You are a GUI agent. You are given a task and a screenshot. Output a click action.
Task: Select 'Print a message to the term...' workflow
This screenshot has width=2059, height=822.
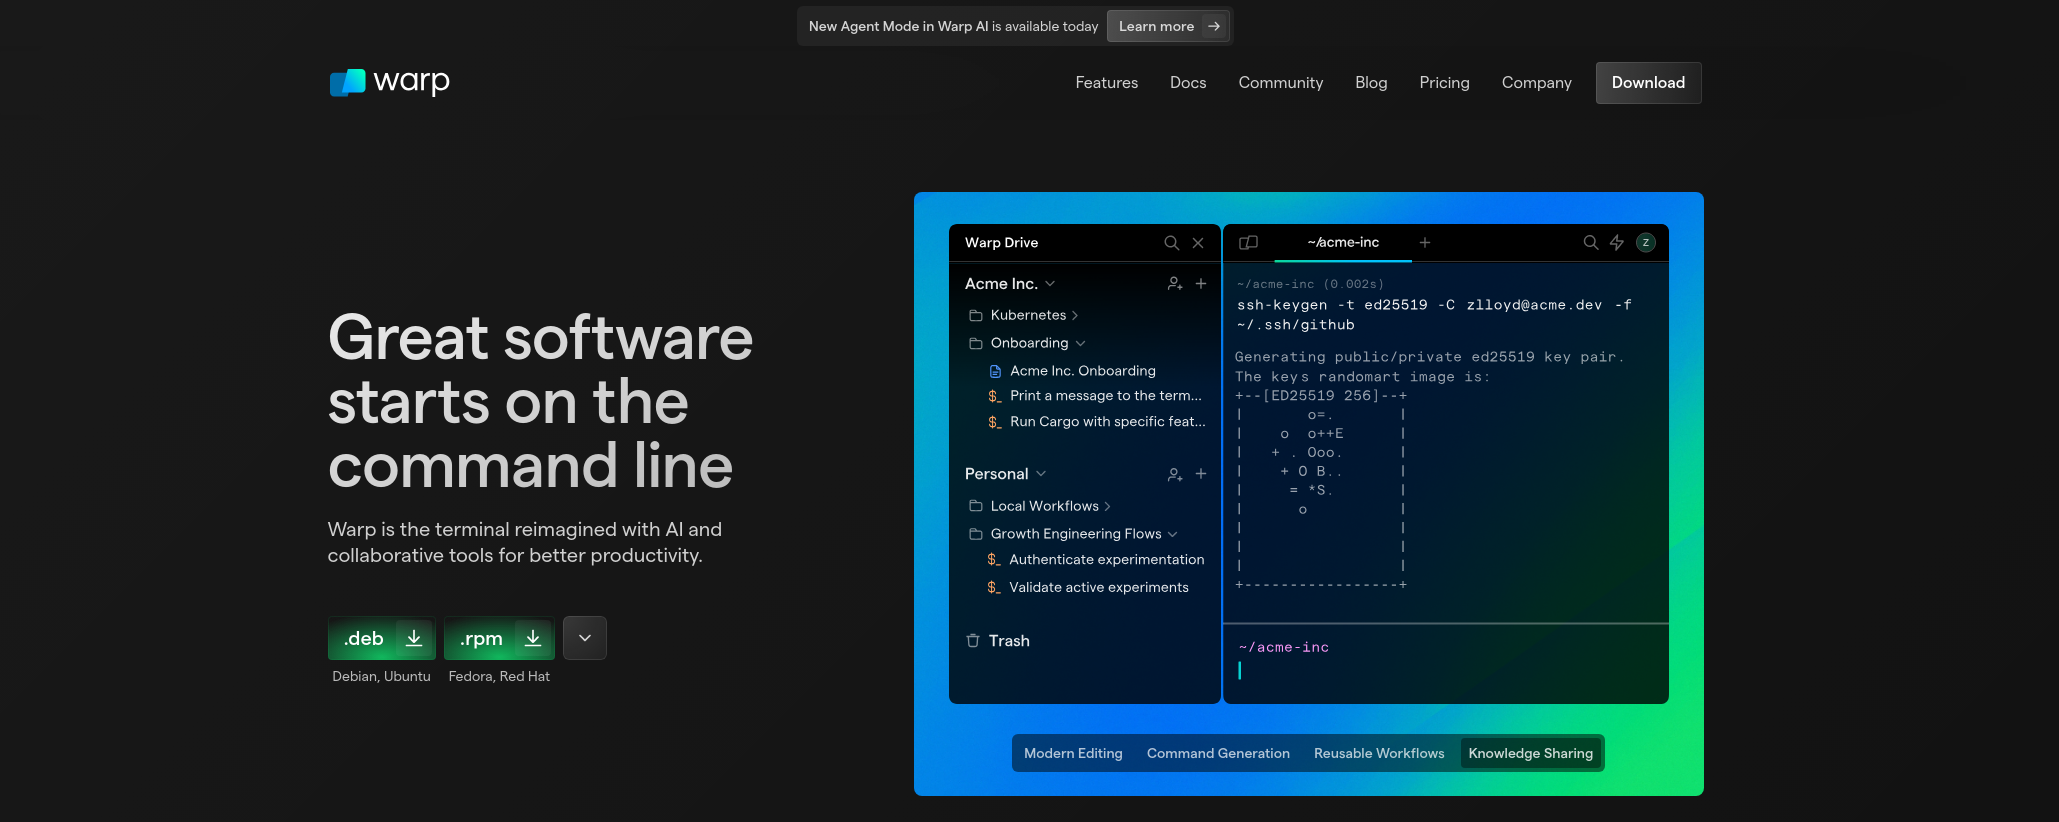[x=1106, y=396]
